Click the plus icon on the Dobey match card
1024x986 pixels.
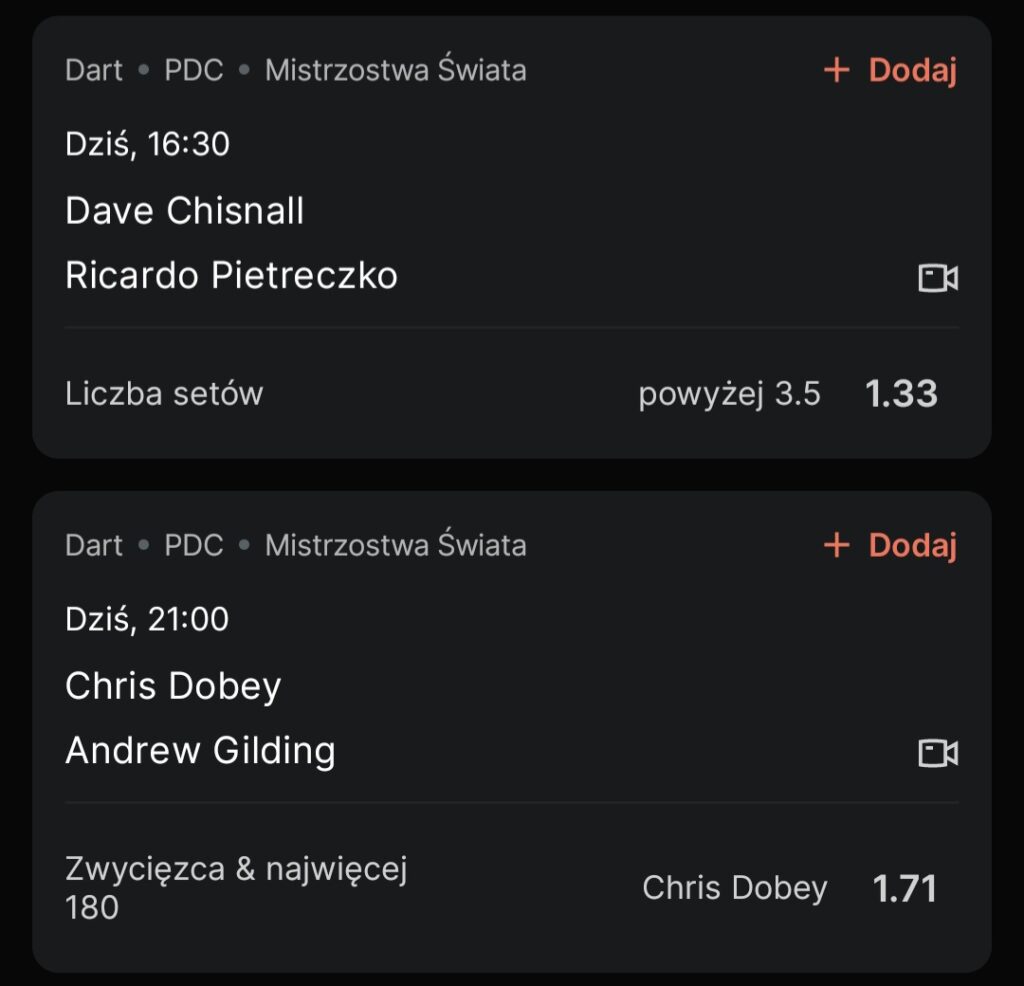[x=836, y=545]
